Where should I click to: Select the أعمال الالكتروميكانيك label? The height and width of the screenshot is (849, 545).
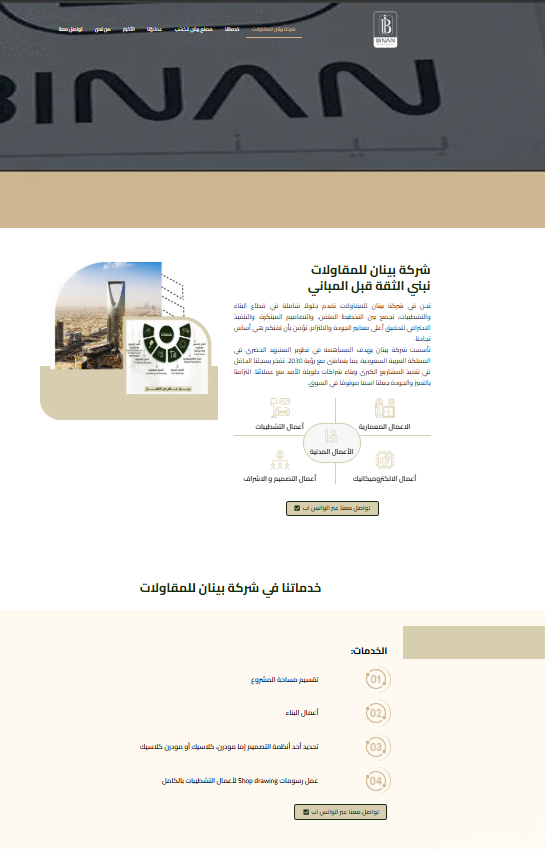point(384,479)
